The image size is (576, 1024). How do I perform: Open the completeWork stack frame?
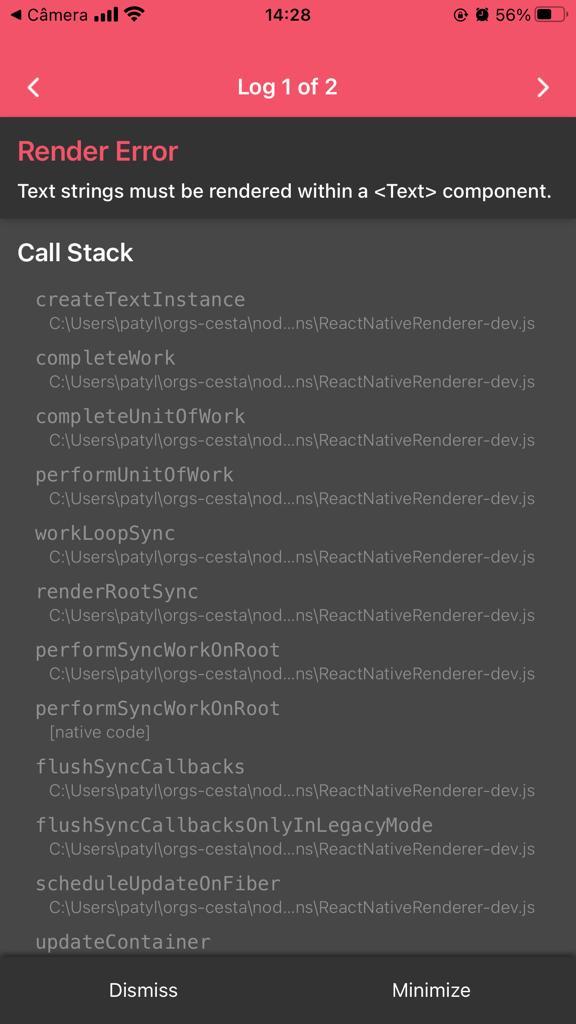(x=285, y=368)
